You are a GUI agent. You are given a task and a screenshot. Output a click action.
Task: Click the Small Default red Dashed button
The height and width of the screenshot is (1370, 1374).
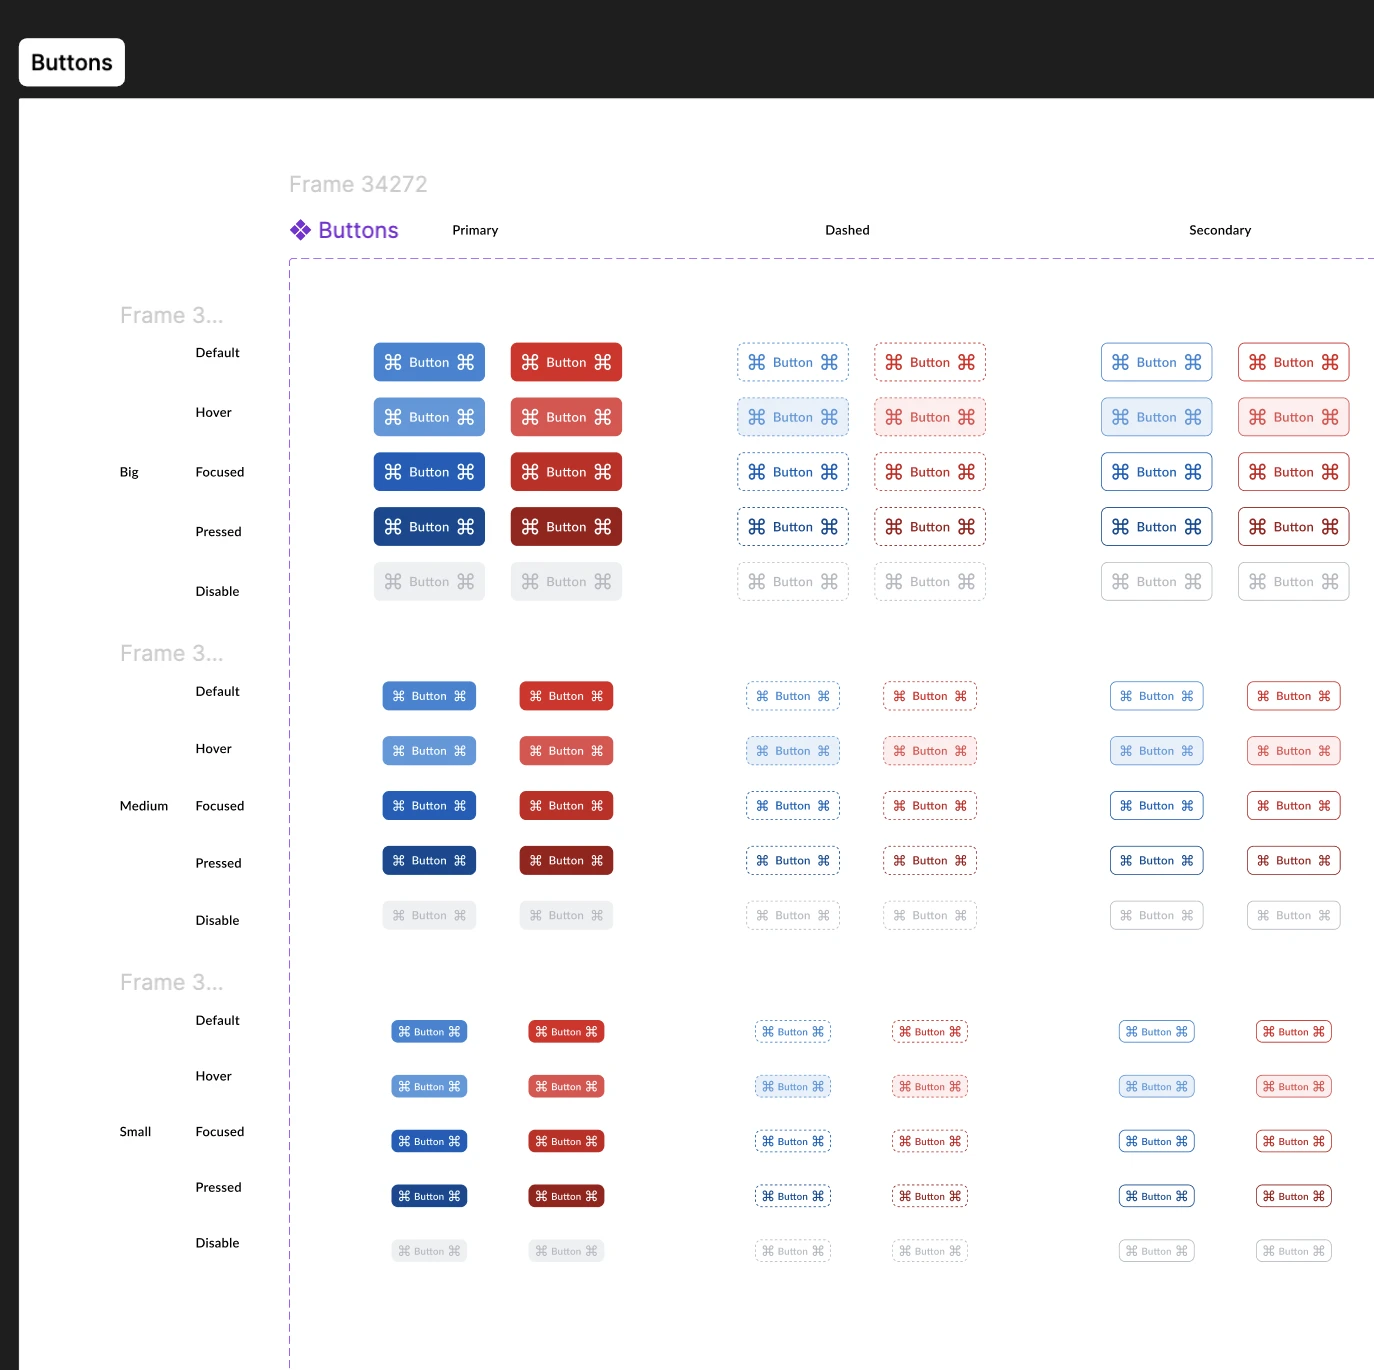(930, 1032)
